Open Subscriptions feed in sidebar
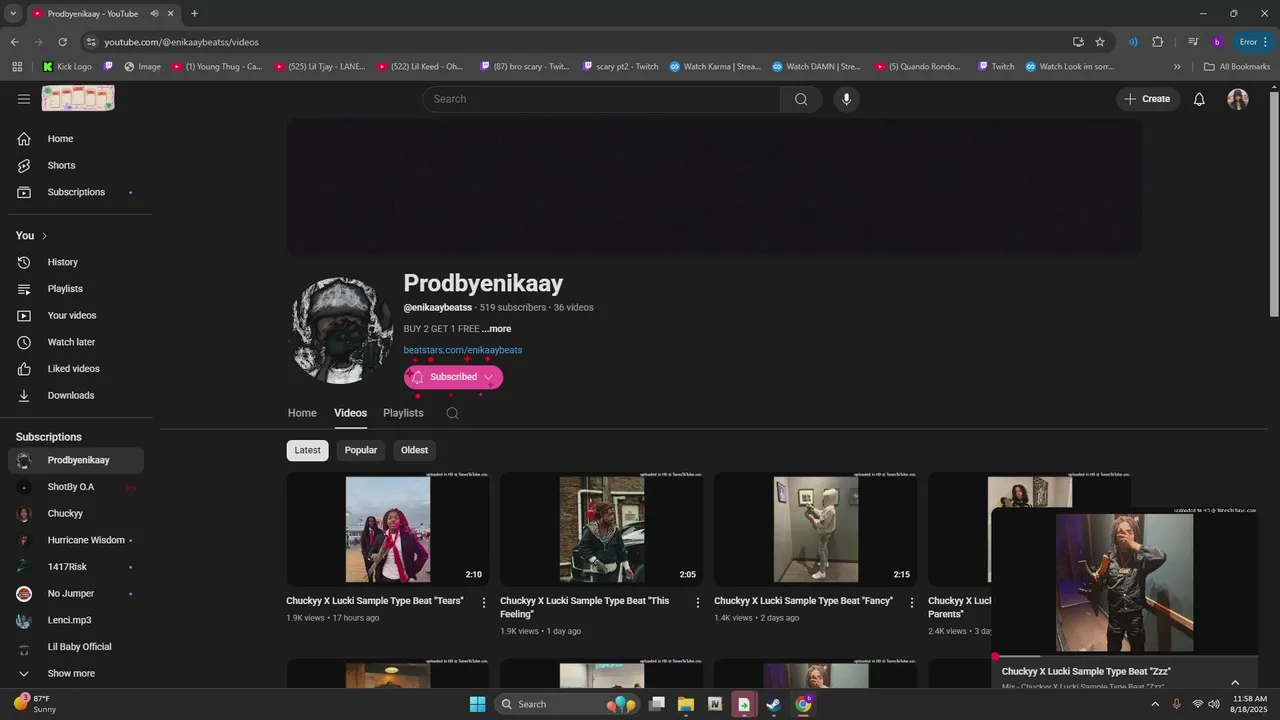 (76, 192)
